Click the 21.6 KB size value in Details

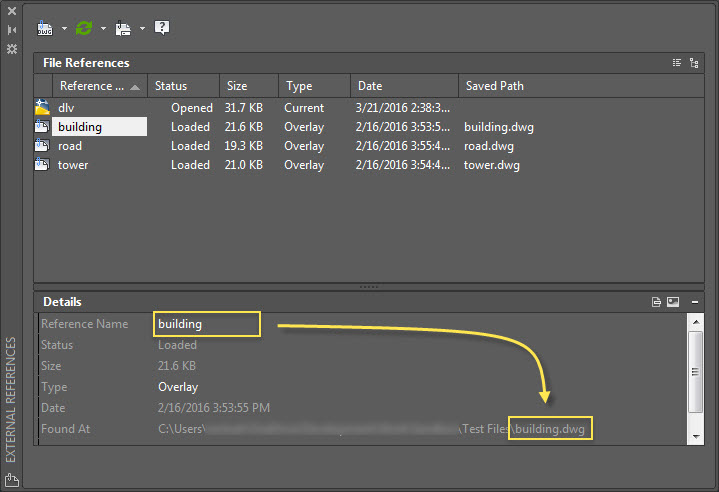[177, 366]
